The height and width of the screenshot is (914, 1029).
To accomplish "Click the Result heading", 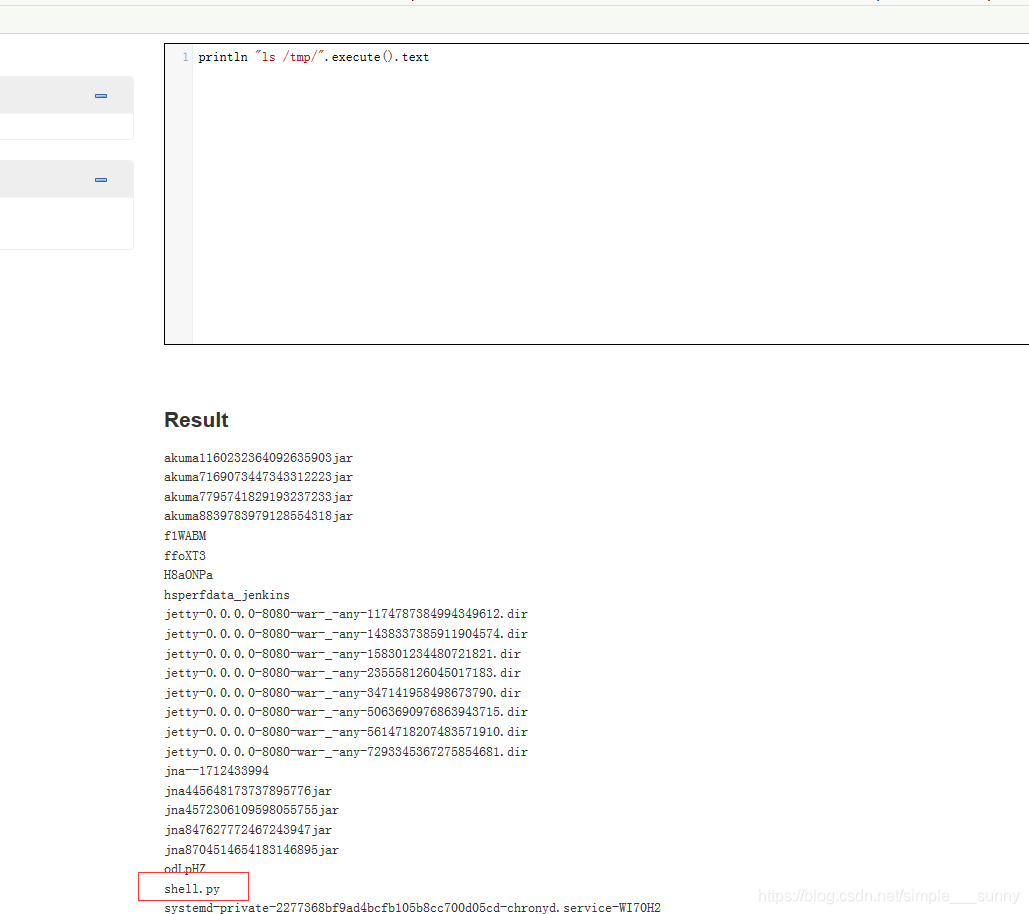I will pyautogui.click(x=196, y=420).
